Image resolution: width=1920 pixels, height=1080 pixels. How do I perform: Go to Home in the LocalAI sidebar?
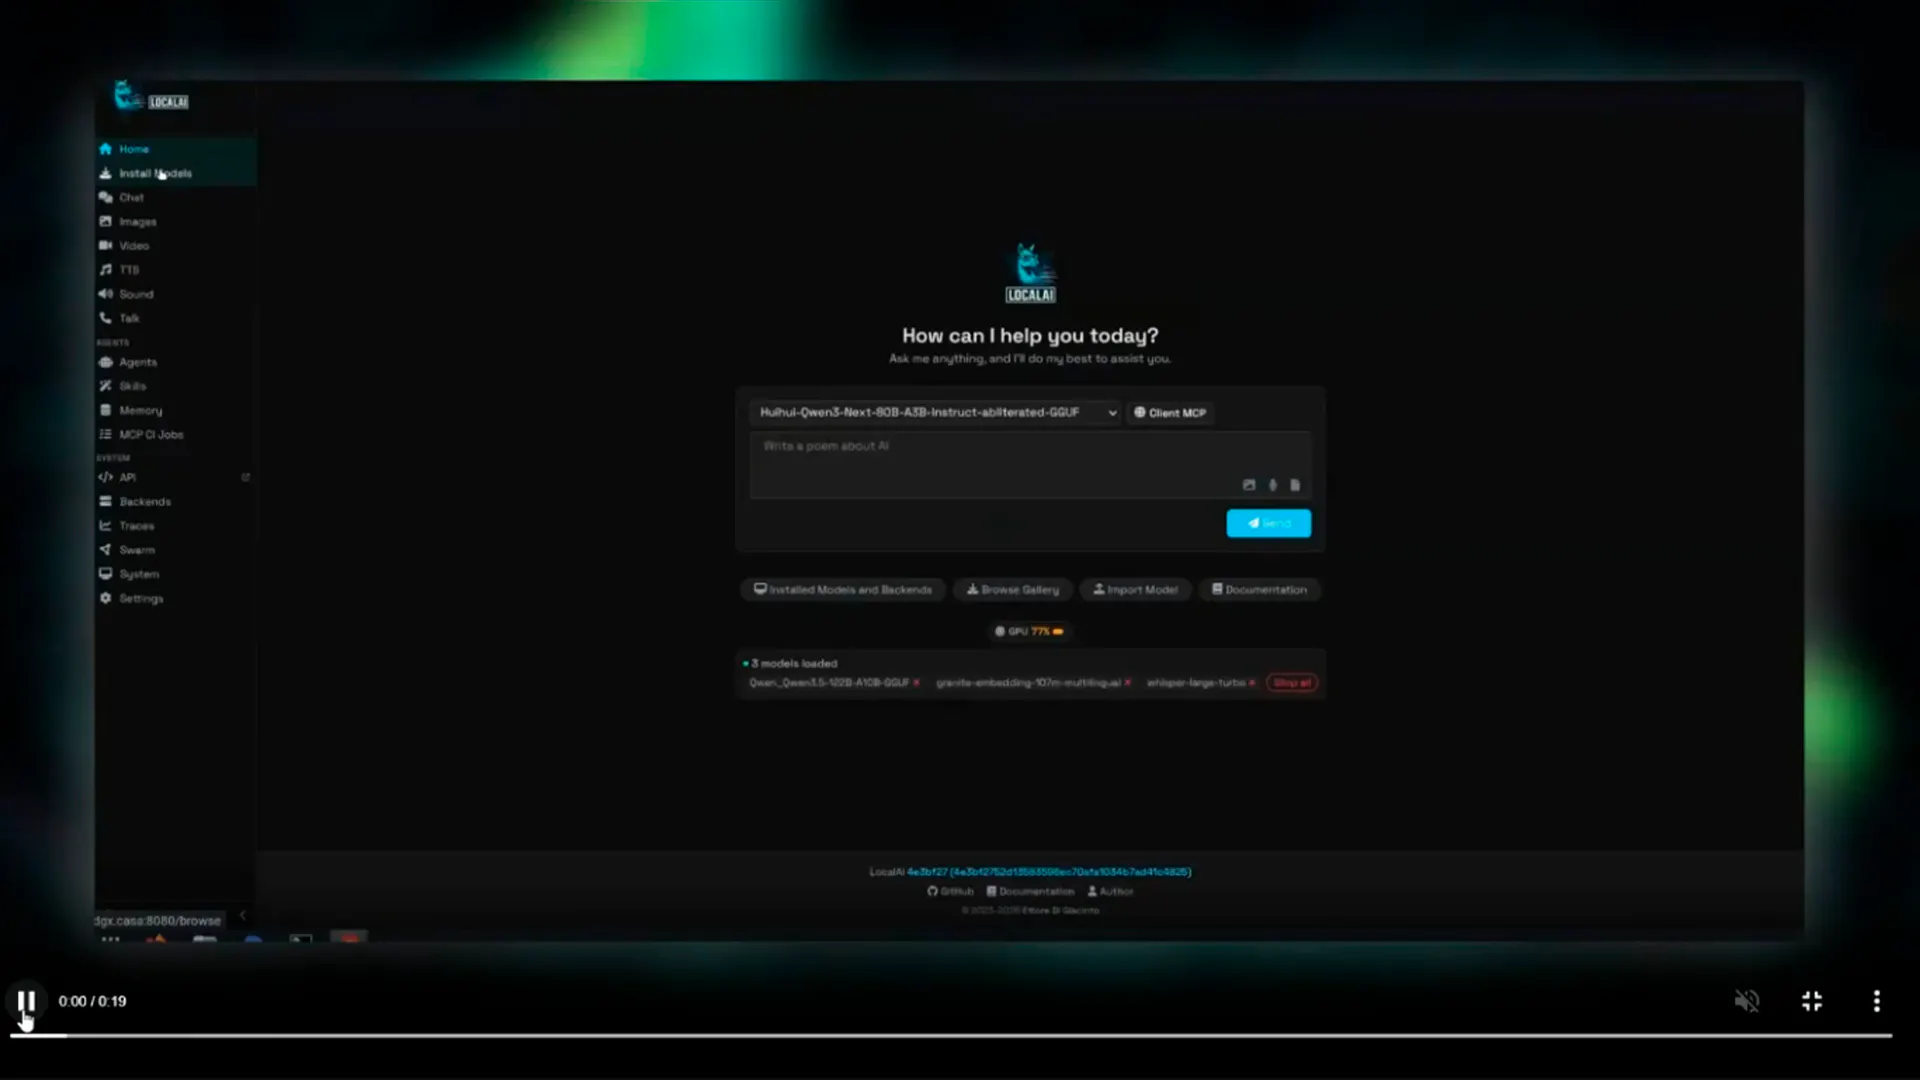175,149
